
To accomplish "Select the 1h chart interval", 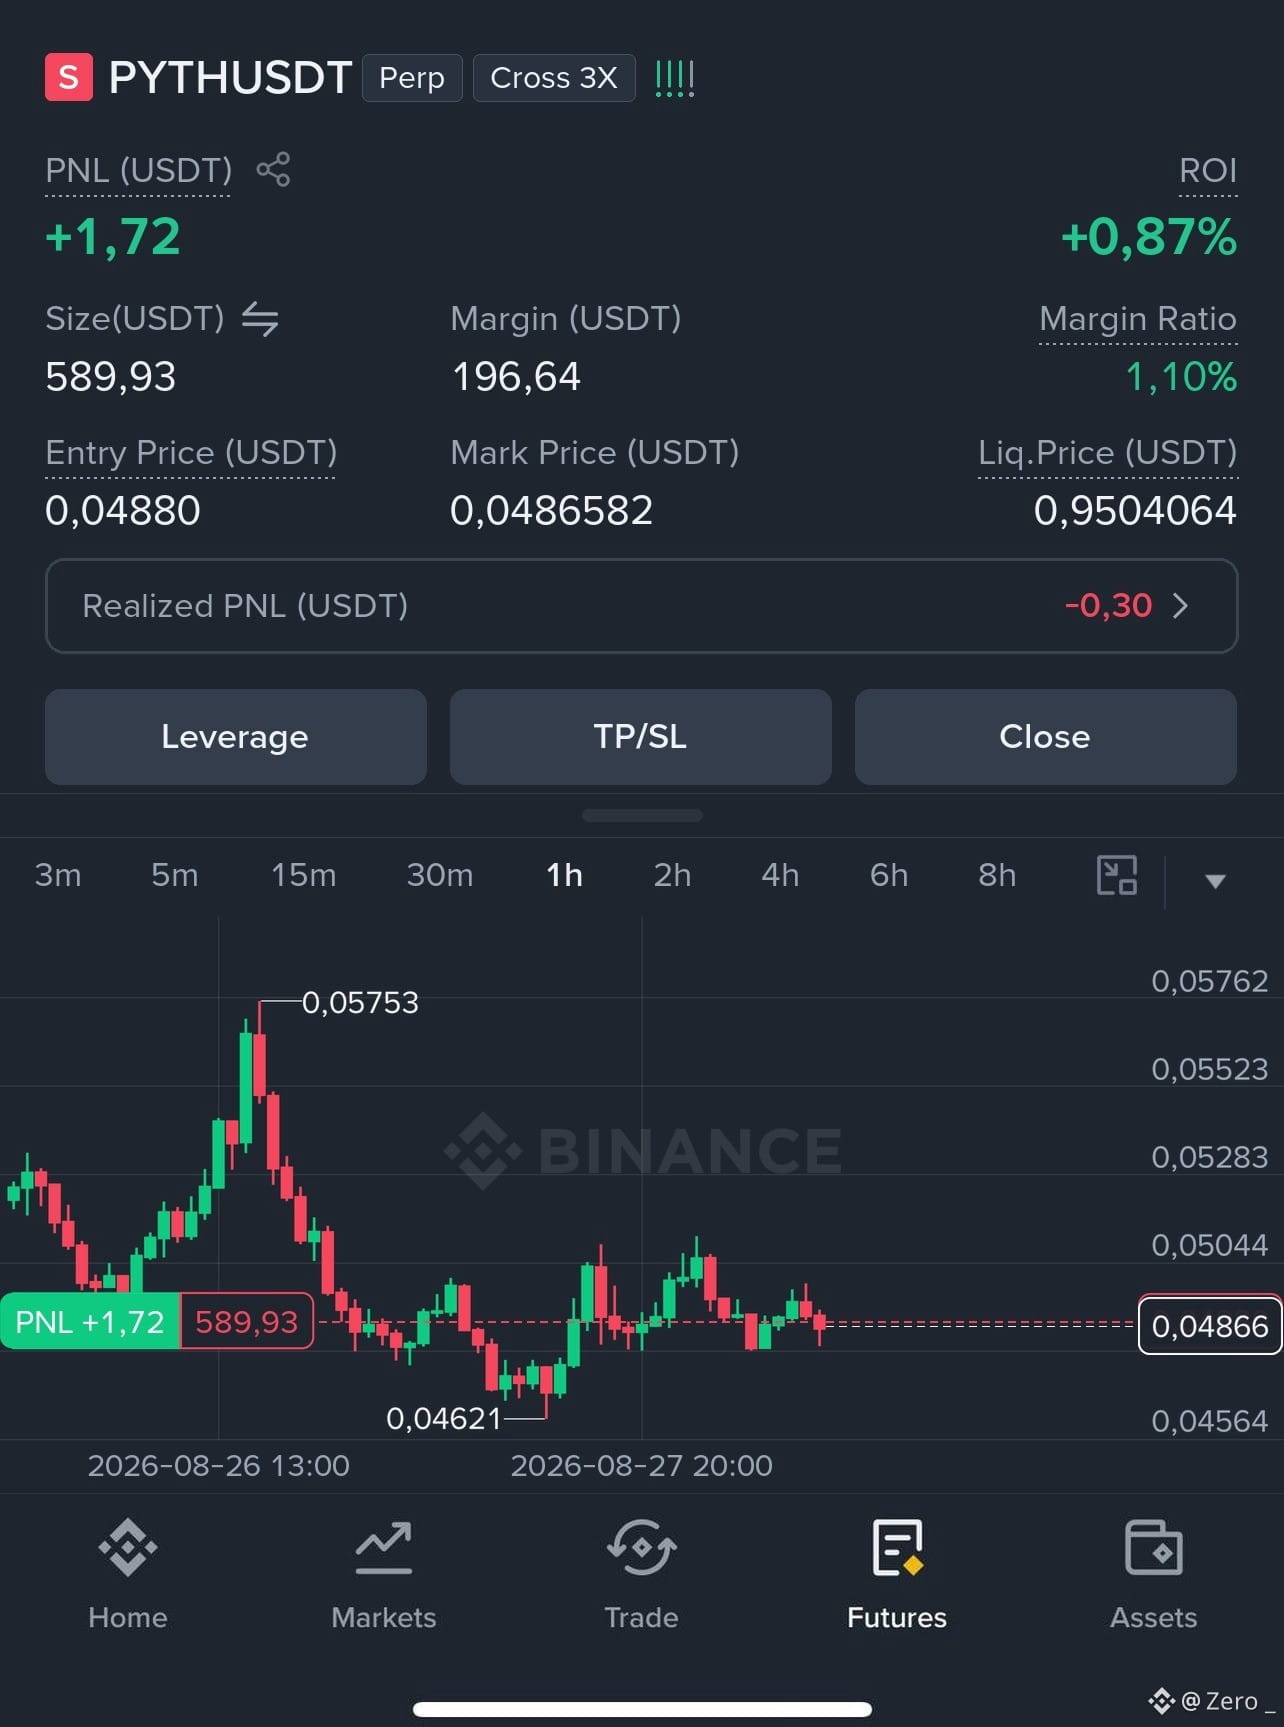I will point(565,875).
